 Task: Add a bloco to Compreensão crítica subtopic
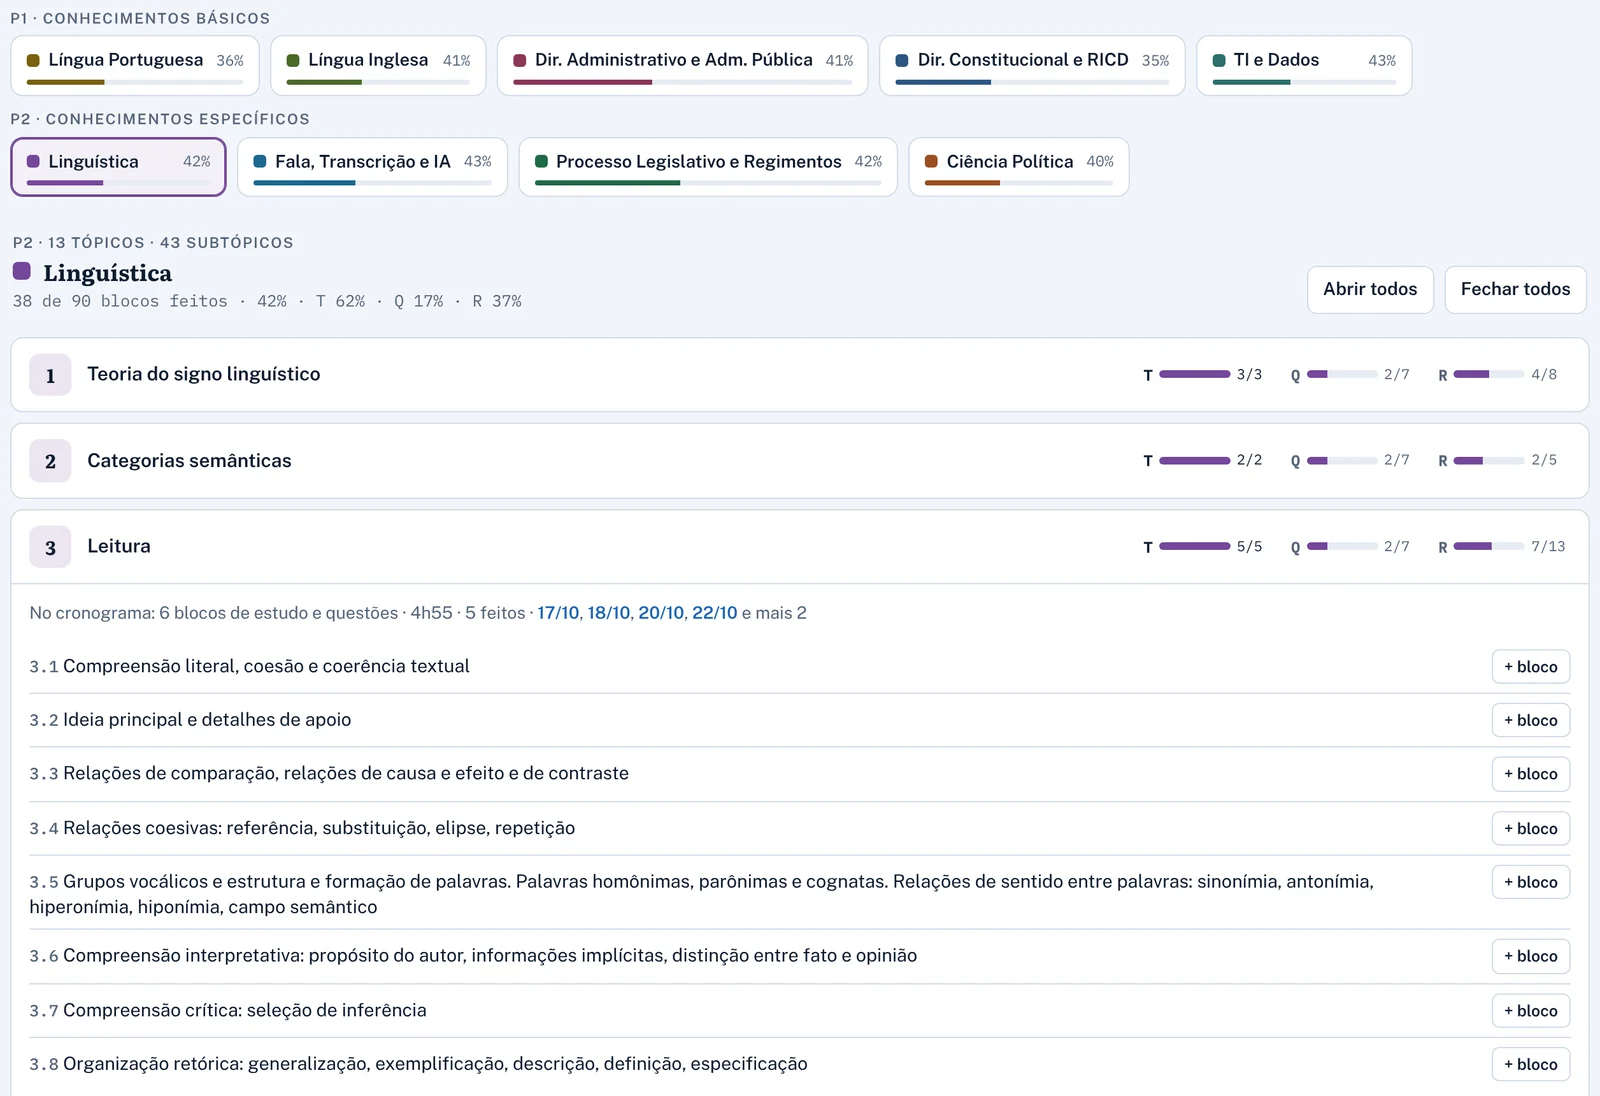pos(1531,1011)
